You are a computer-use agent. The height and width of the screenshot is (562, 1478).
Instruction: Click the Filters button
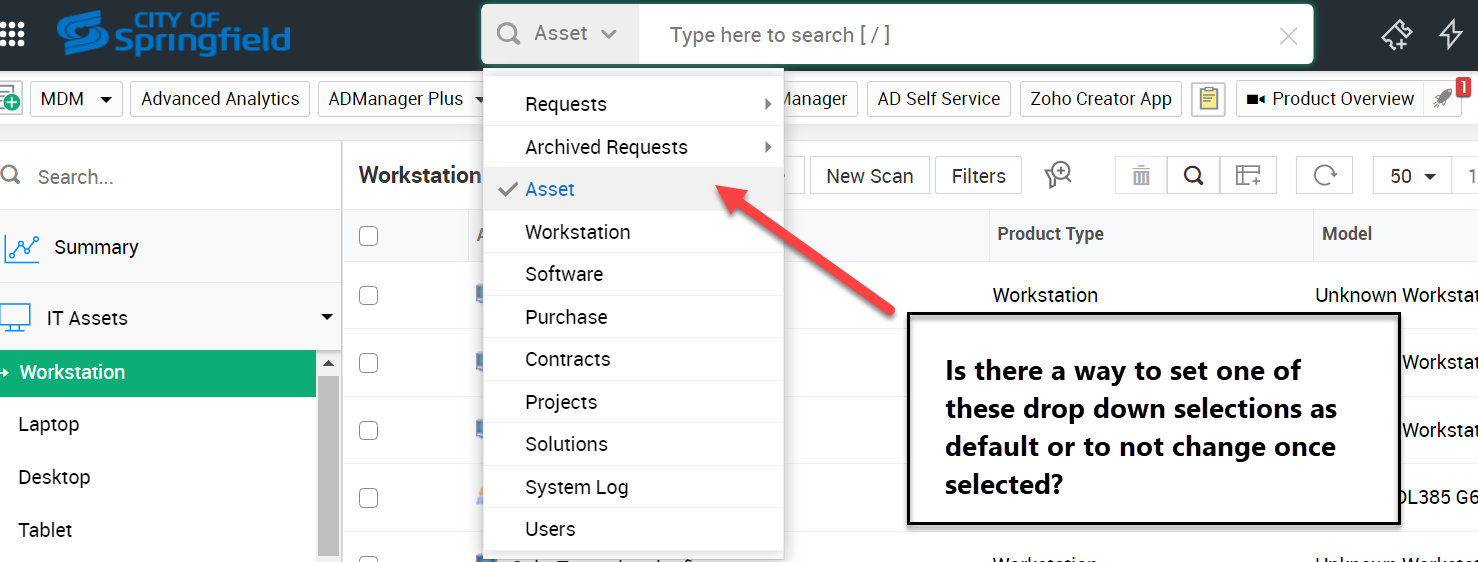click(978, 176)
